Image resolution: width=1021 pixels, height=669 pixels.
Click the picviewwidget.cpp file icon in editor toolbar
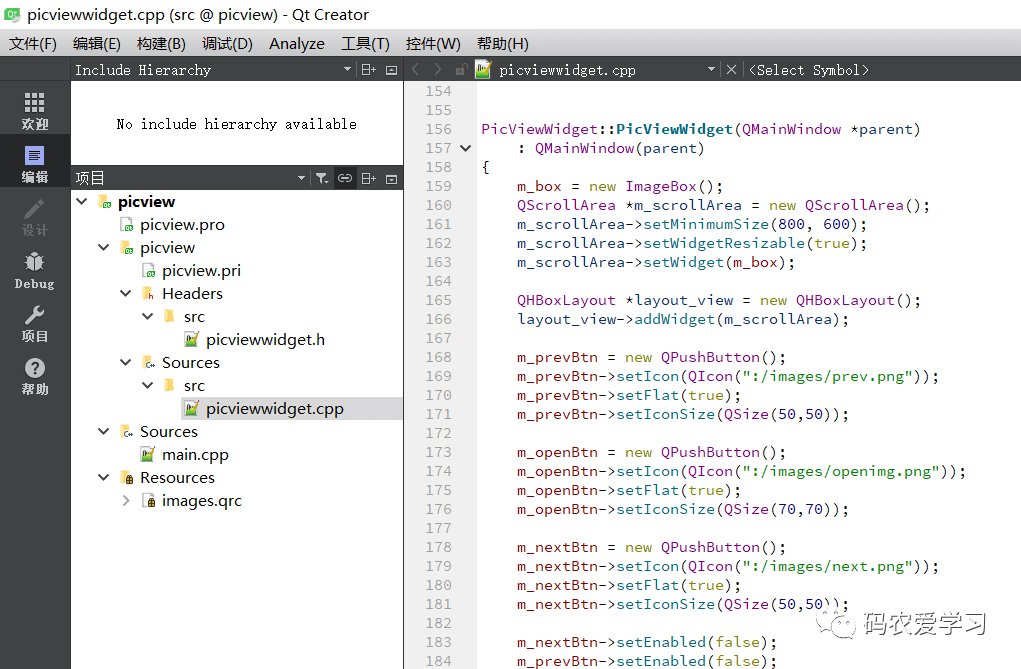[x=483, y=69]
